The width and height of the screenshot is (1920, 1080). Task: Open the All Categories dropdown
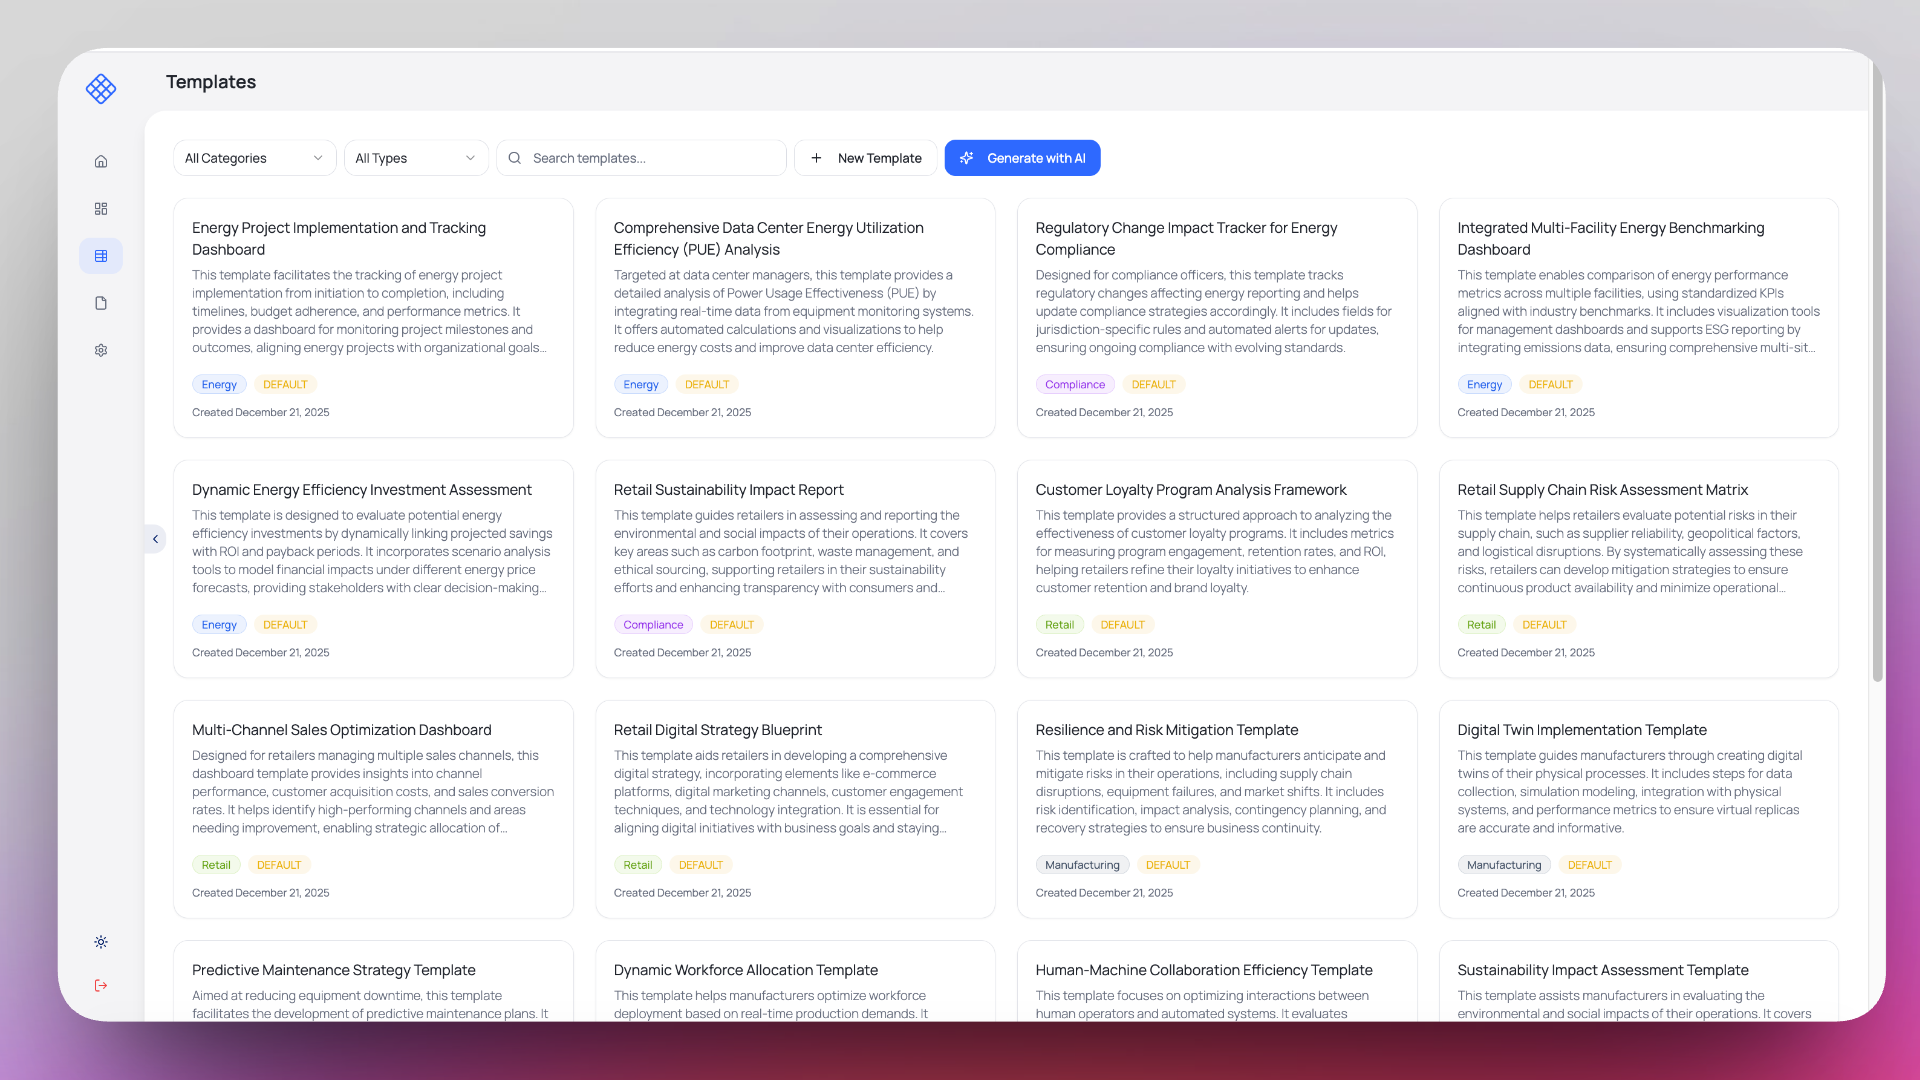pyautogui.click(x=254, y=158)
